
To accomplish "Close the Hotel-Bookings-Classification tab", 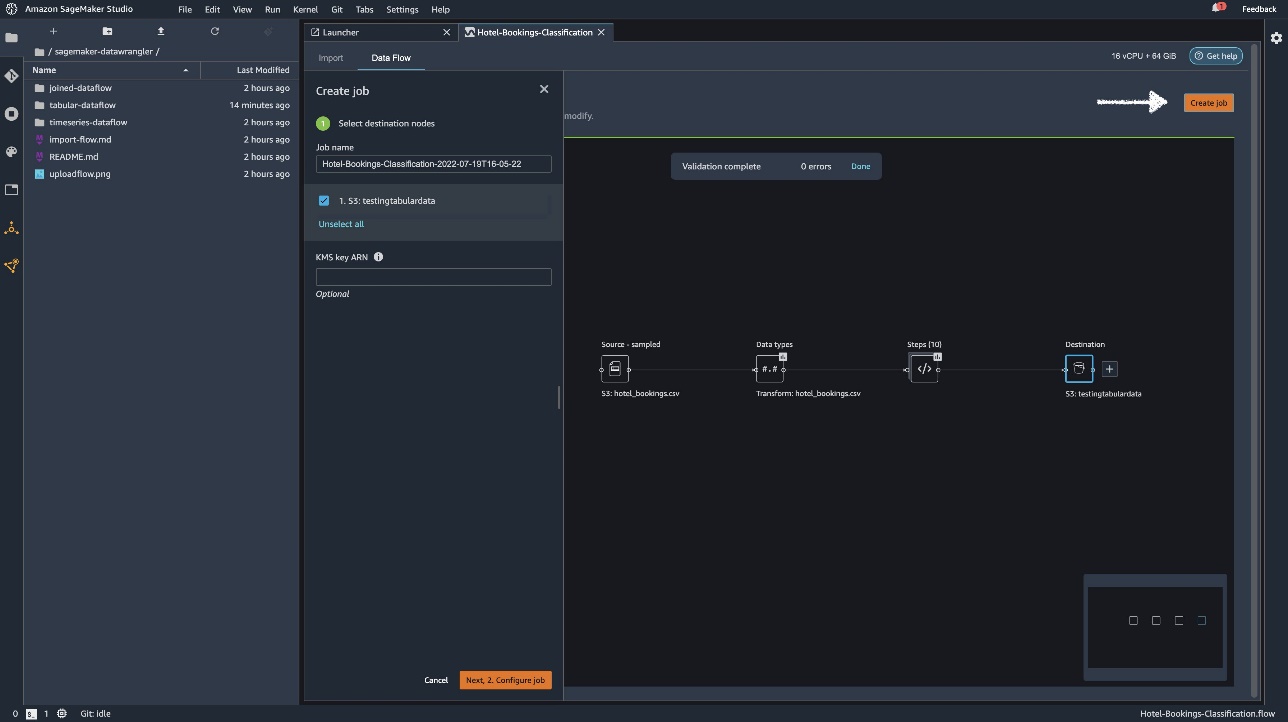I will [x=601, y=32].
